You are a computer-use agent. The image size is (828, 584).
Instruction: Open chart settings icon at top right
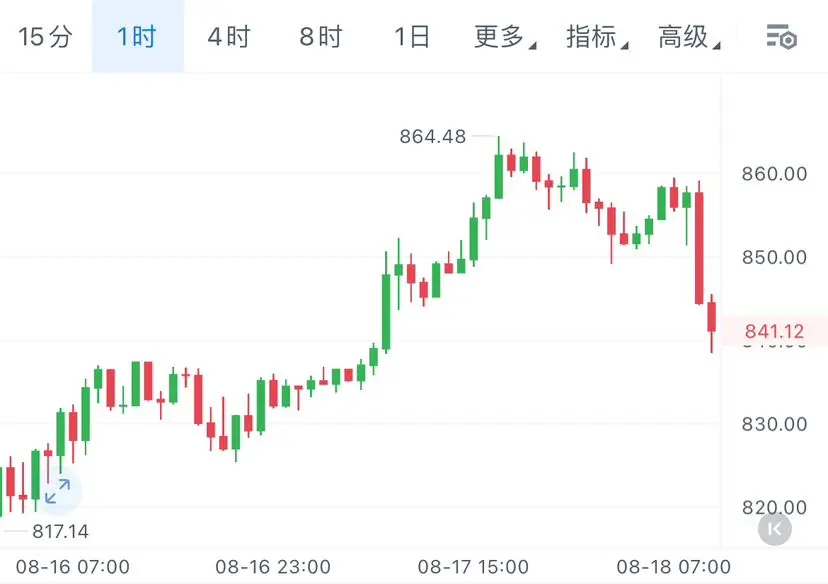click(x=782, y=37)
